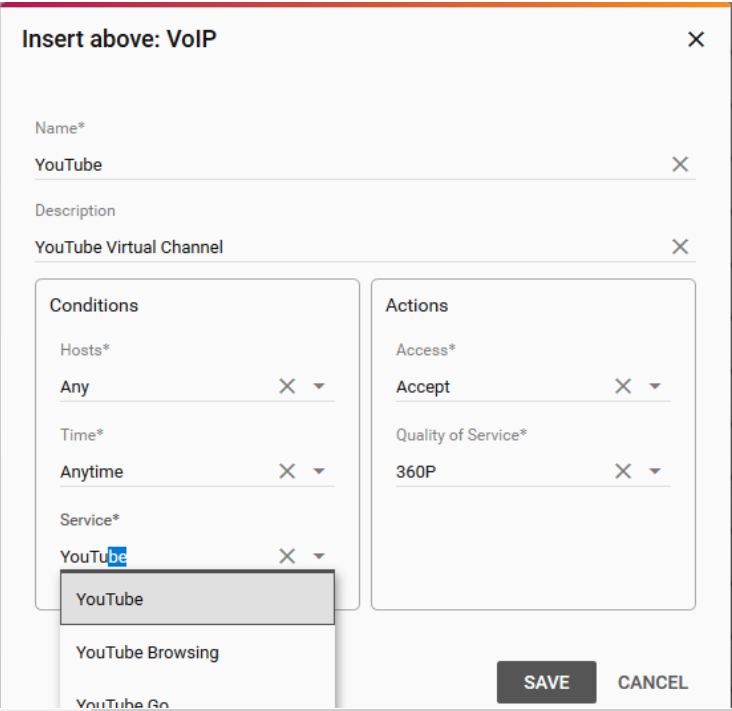This screenshot has width=732, height=711.
Task: Choose YouTube Browsing from the list
Action: pyautogui.click(x=197, y=652)
